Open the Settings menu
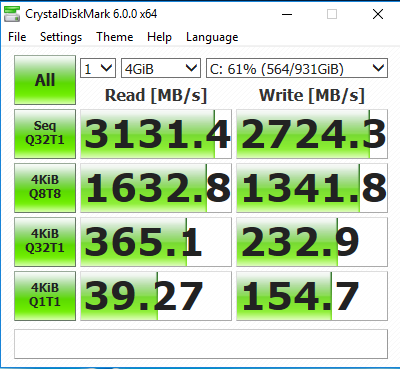The height and width of the screenshot is (369, 400). click(x=61, y=37)
